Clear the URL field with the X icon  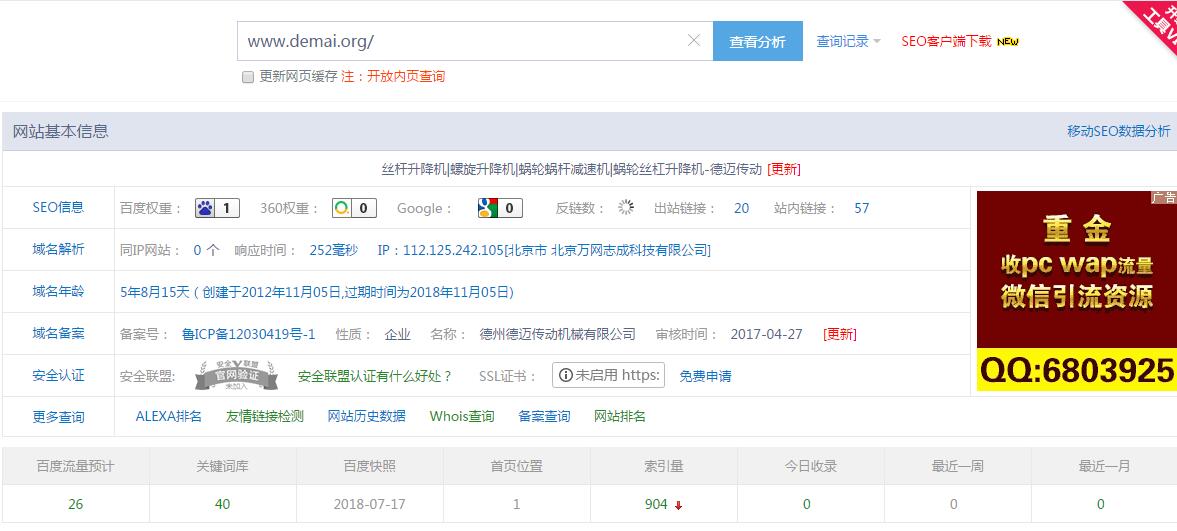pyautogui.click(x=694, y=41)
